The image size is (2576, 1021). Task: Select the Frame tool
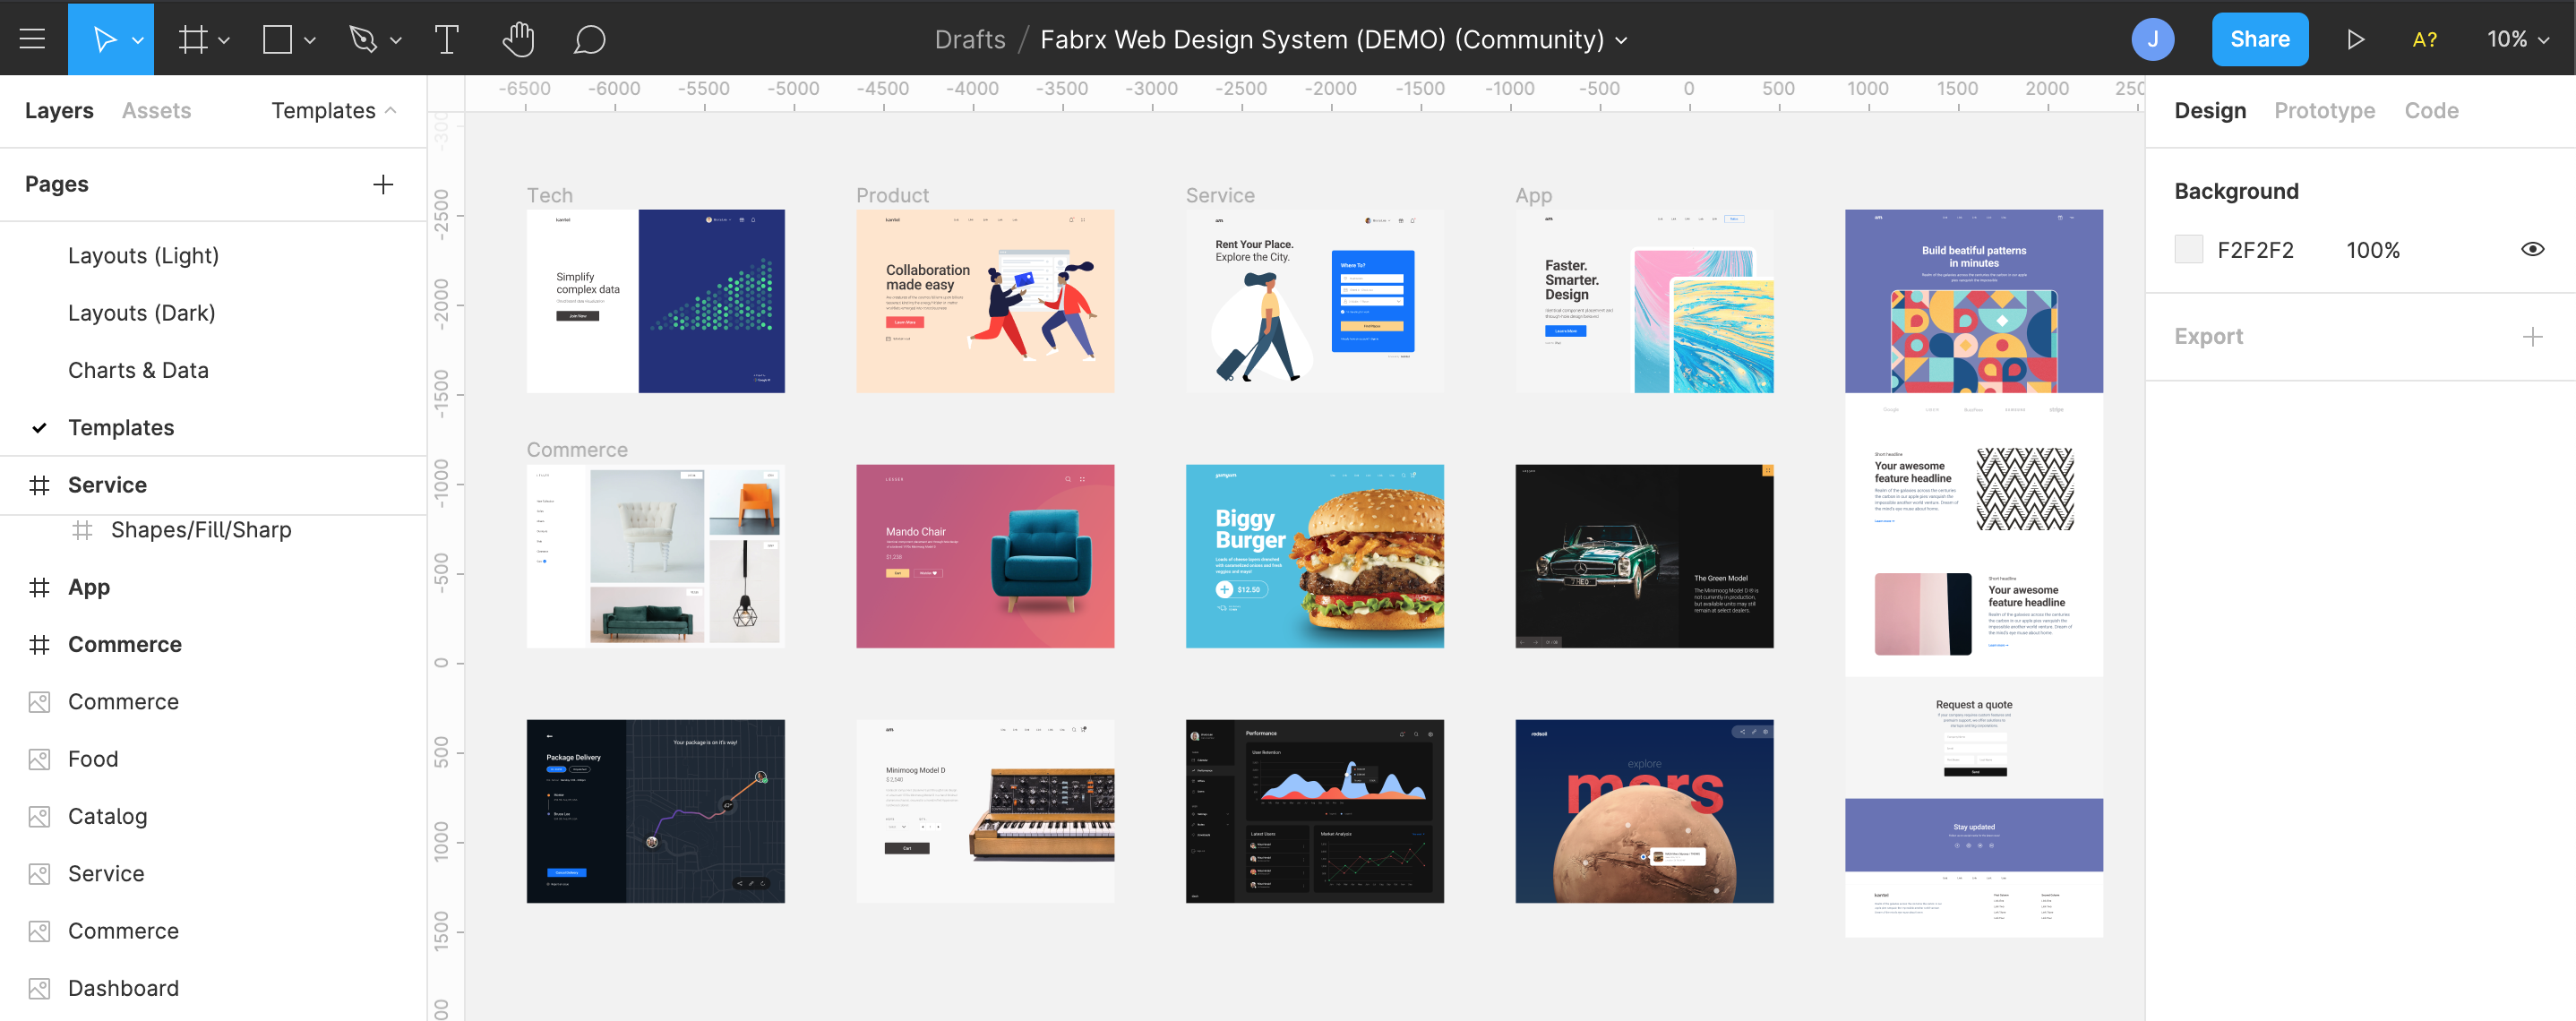(x=192, y=39)
